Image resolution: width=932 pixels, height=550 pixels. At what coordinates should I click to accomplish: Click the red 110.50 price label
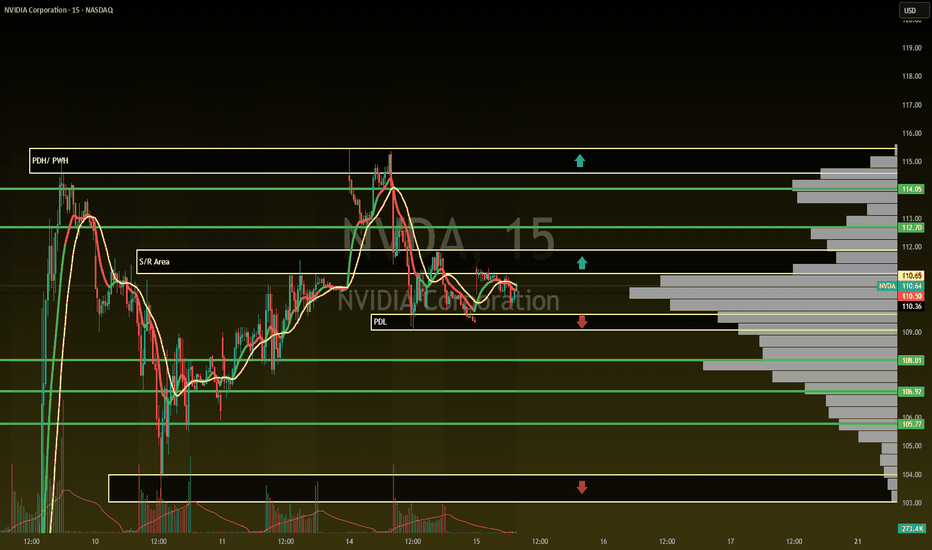[x=912, y=296]
